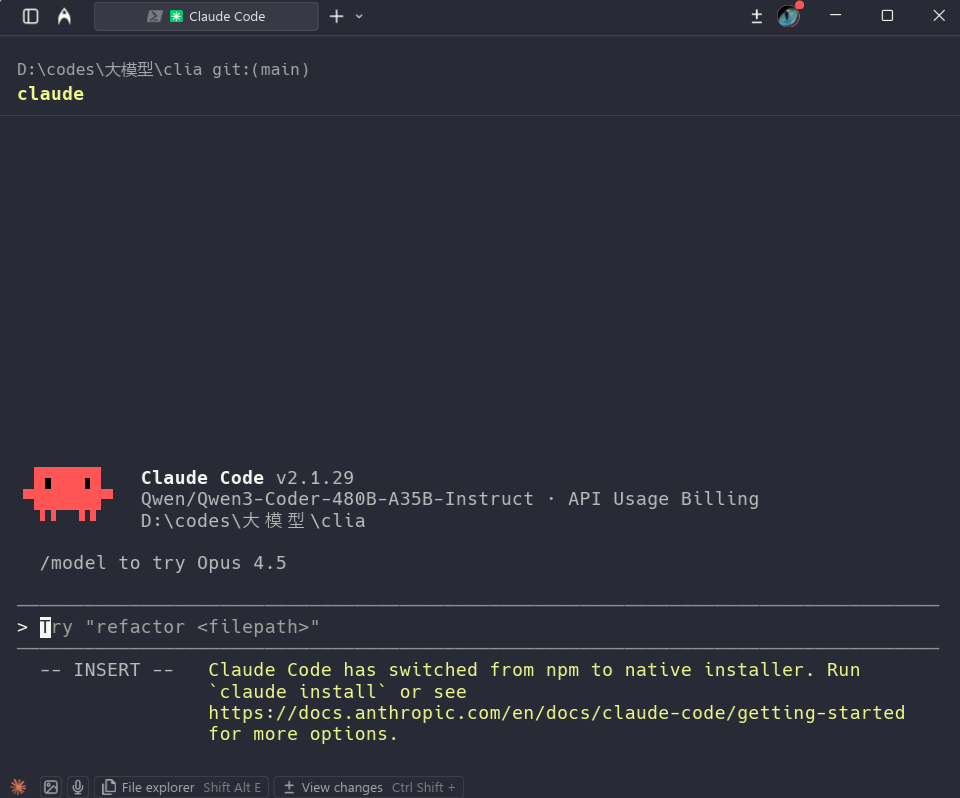Click the plus-minus diff icon near the avatar
Viewport: 960px width, 798px height.
coord(757,16)
